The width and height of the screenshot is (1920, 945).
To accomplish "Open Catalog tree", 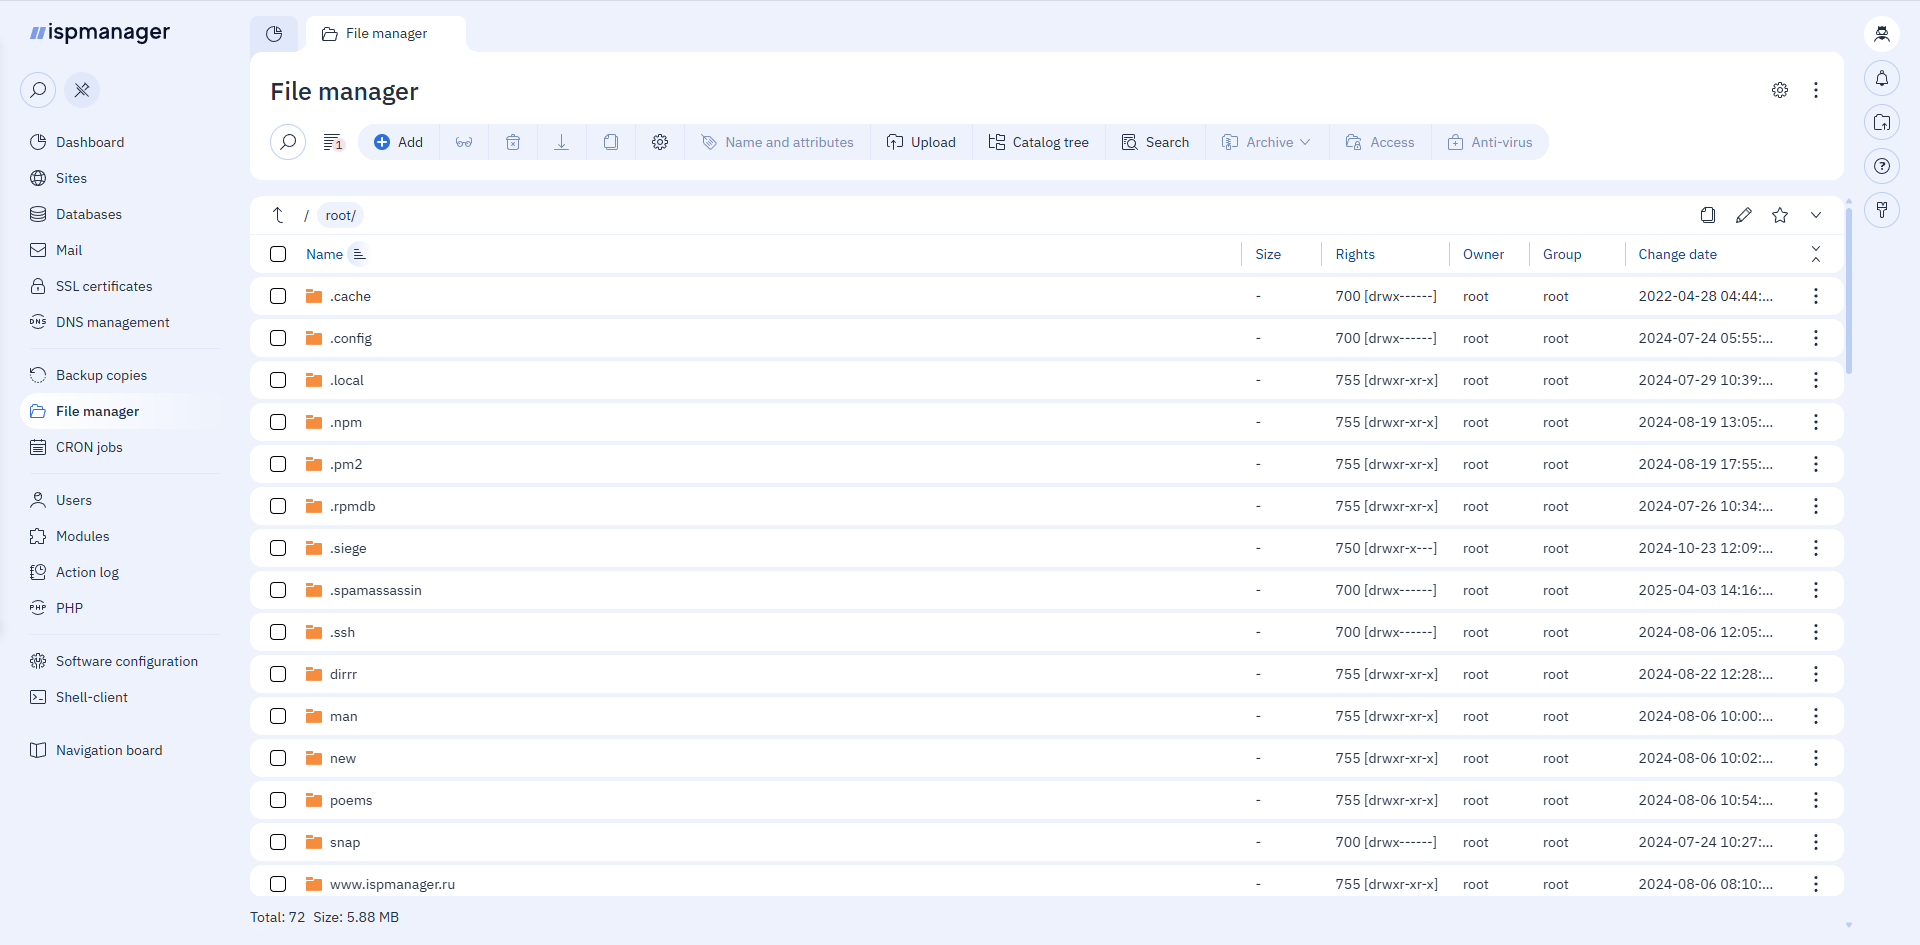I will tap(1039, 142).
